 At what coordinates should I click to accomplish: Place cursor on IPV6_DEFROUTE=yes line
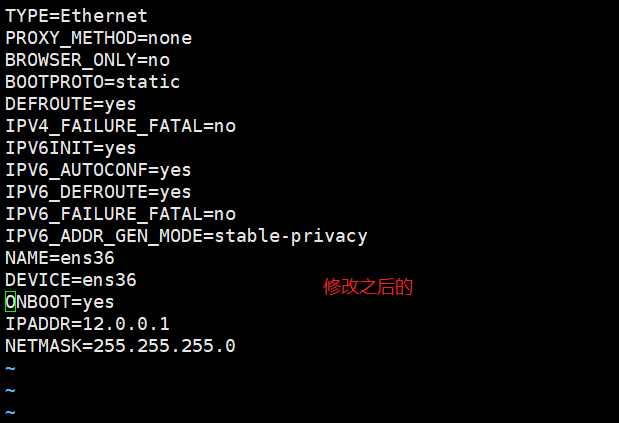tap(98, 192)
